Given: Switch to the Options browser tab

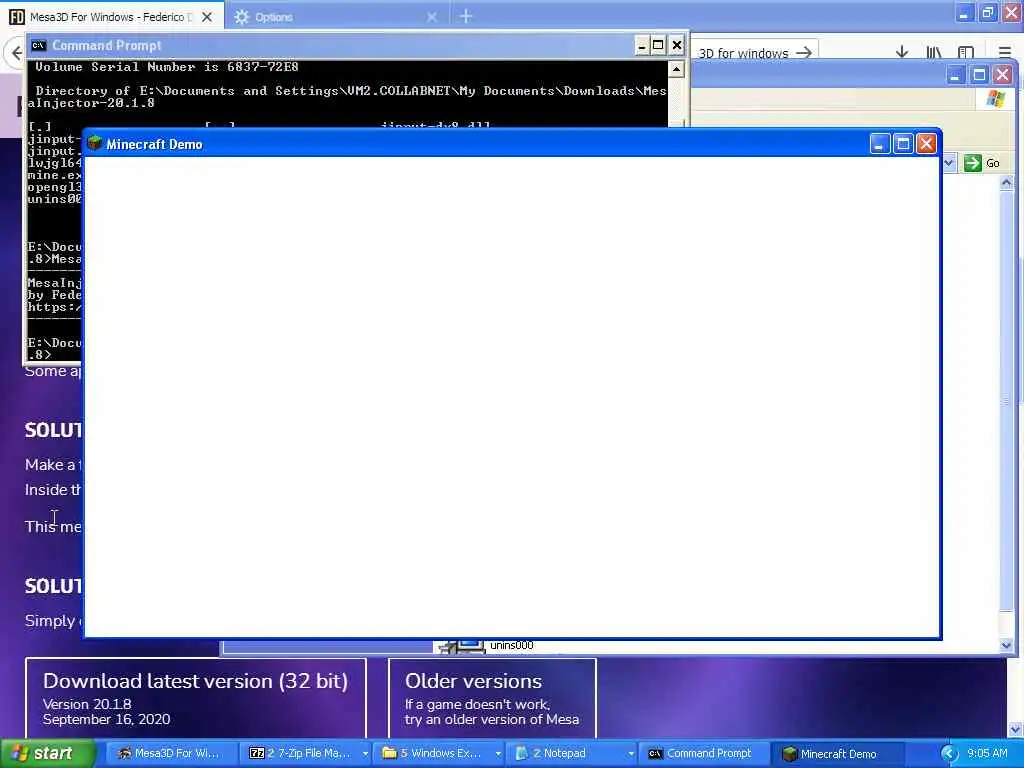Looking at the screenshot, I should [x=274, y=17].
